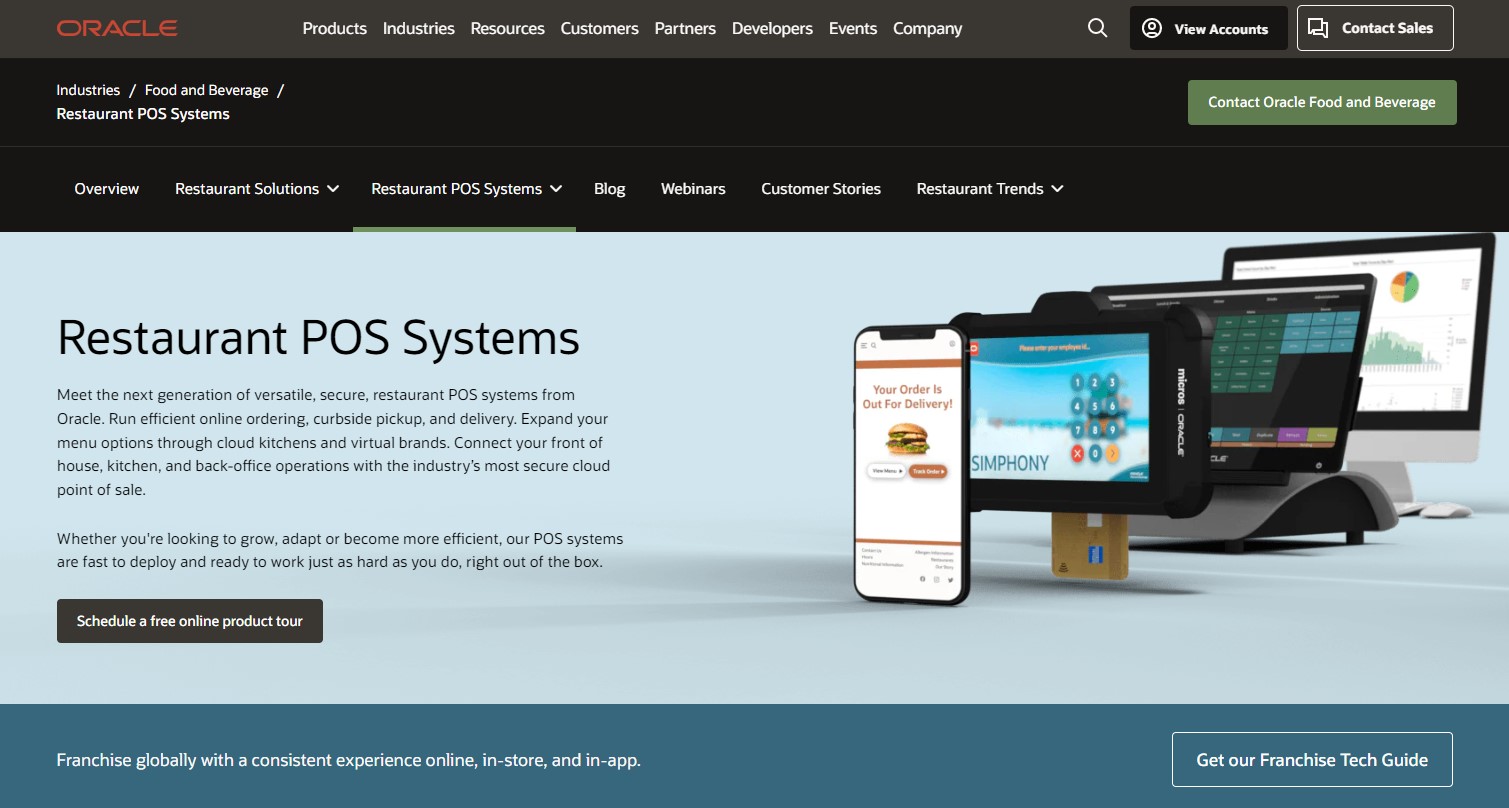This screenshot has height=808, width=1509.
Task: Open the Partners menu
Action: pyautogui.click(x=685, y=28)
